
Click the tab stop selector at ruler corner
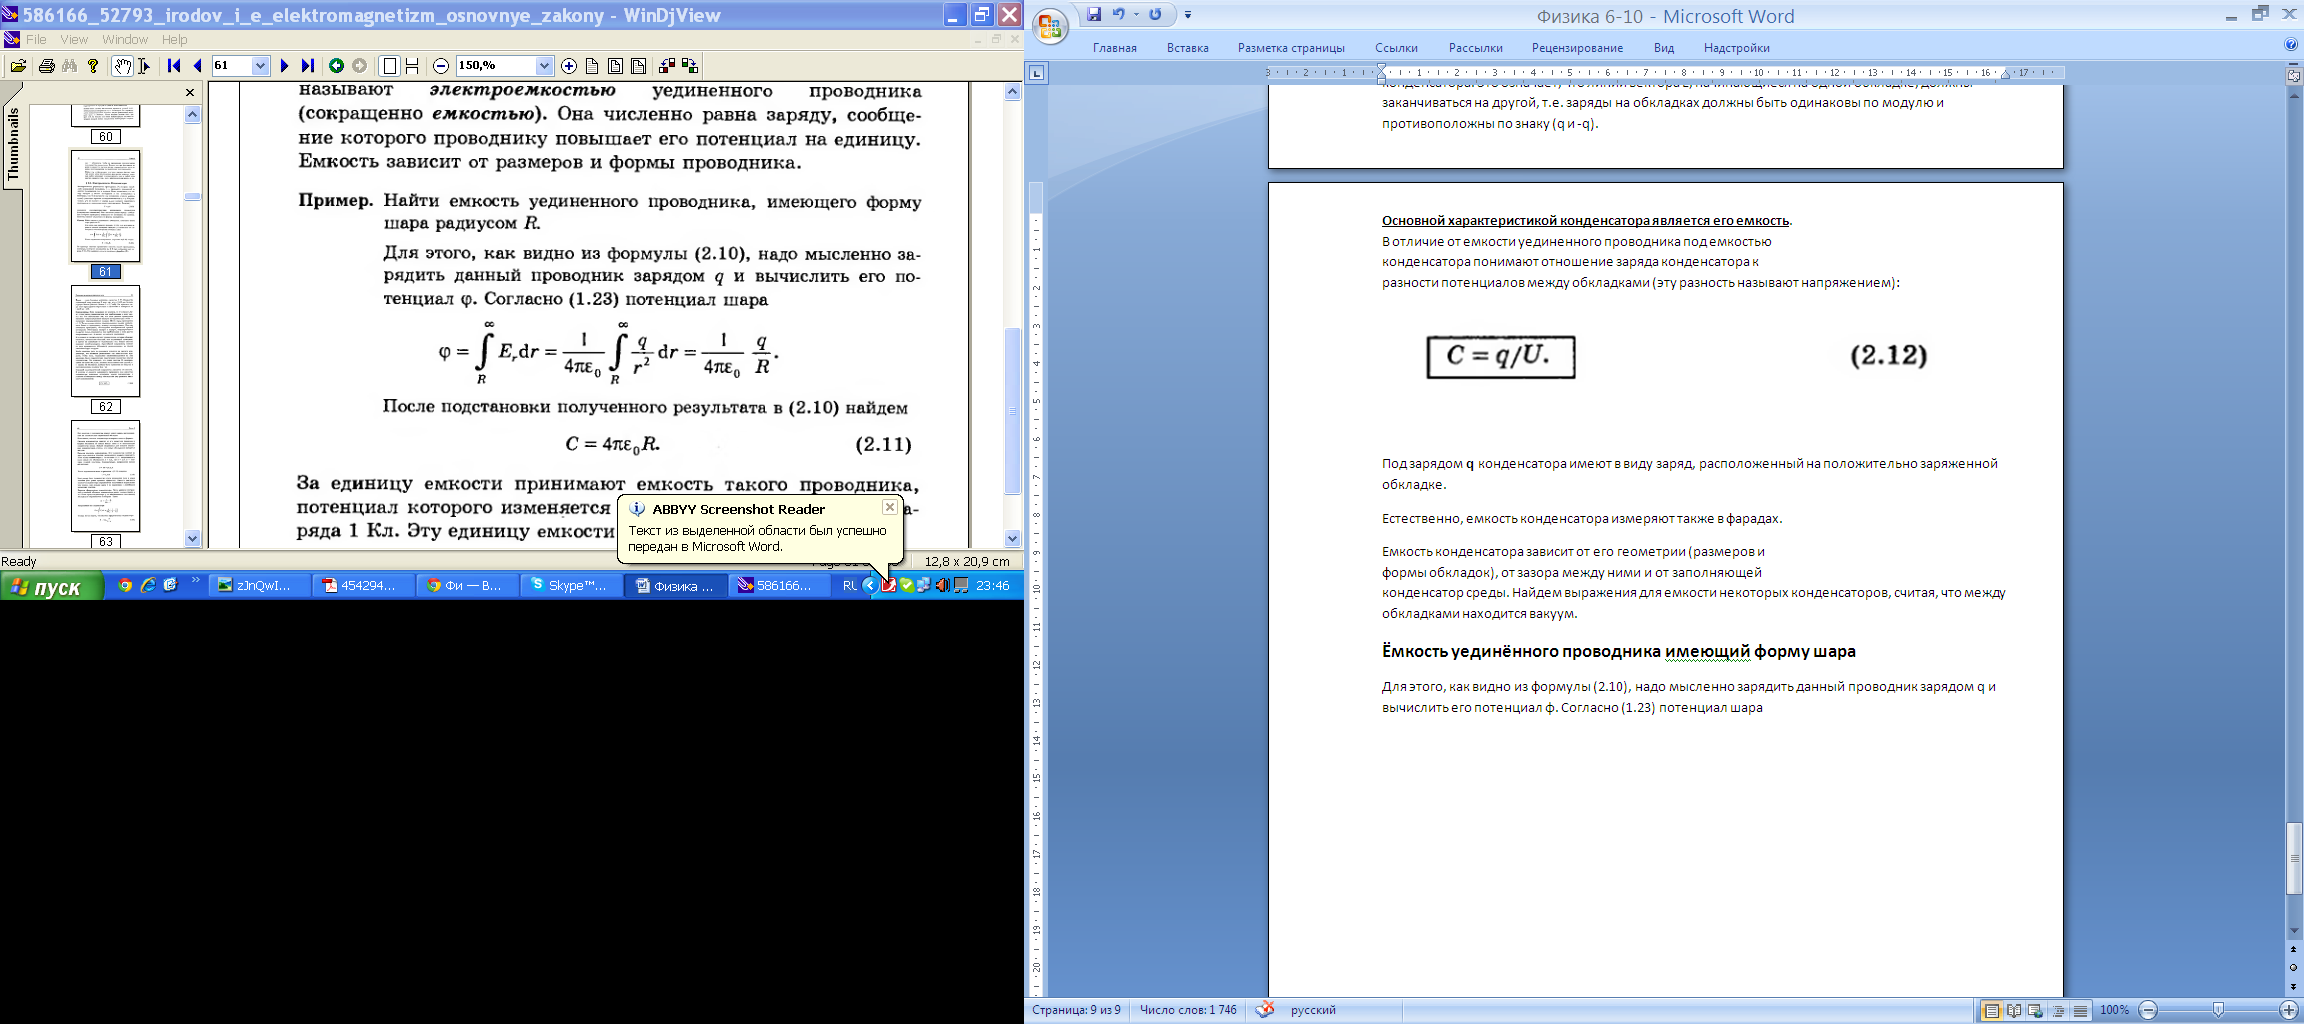coord(1037,73)
